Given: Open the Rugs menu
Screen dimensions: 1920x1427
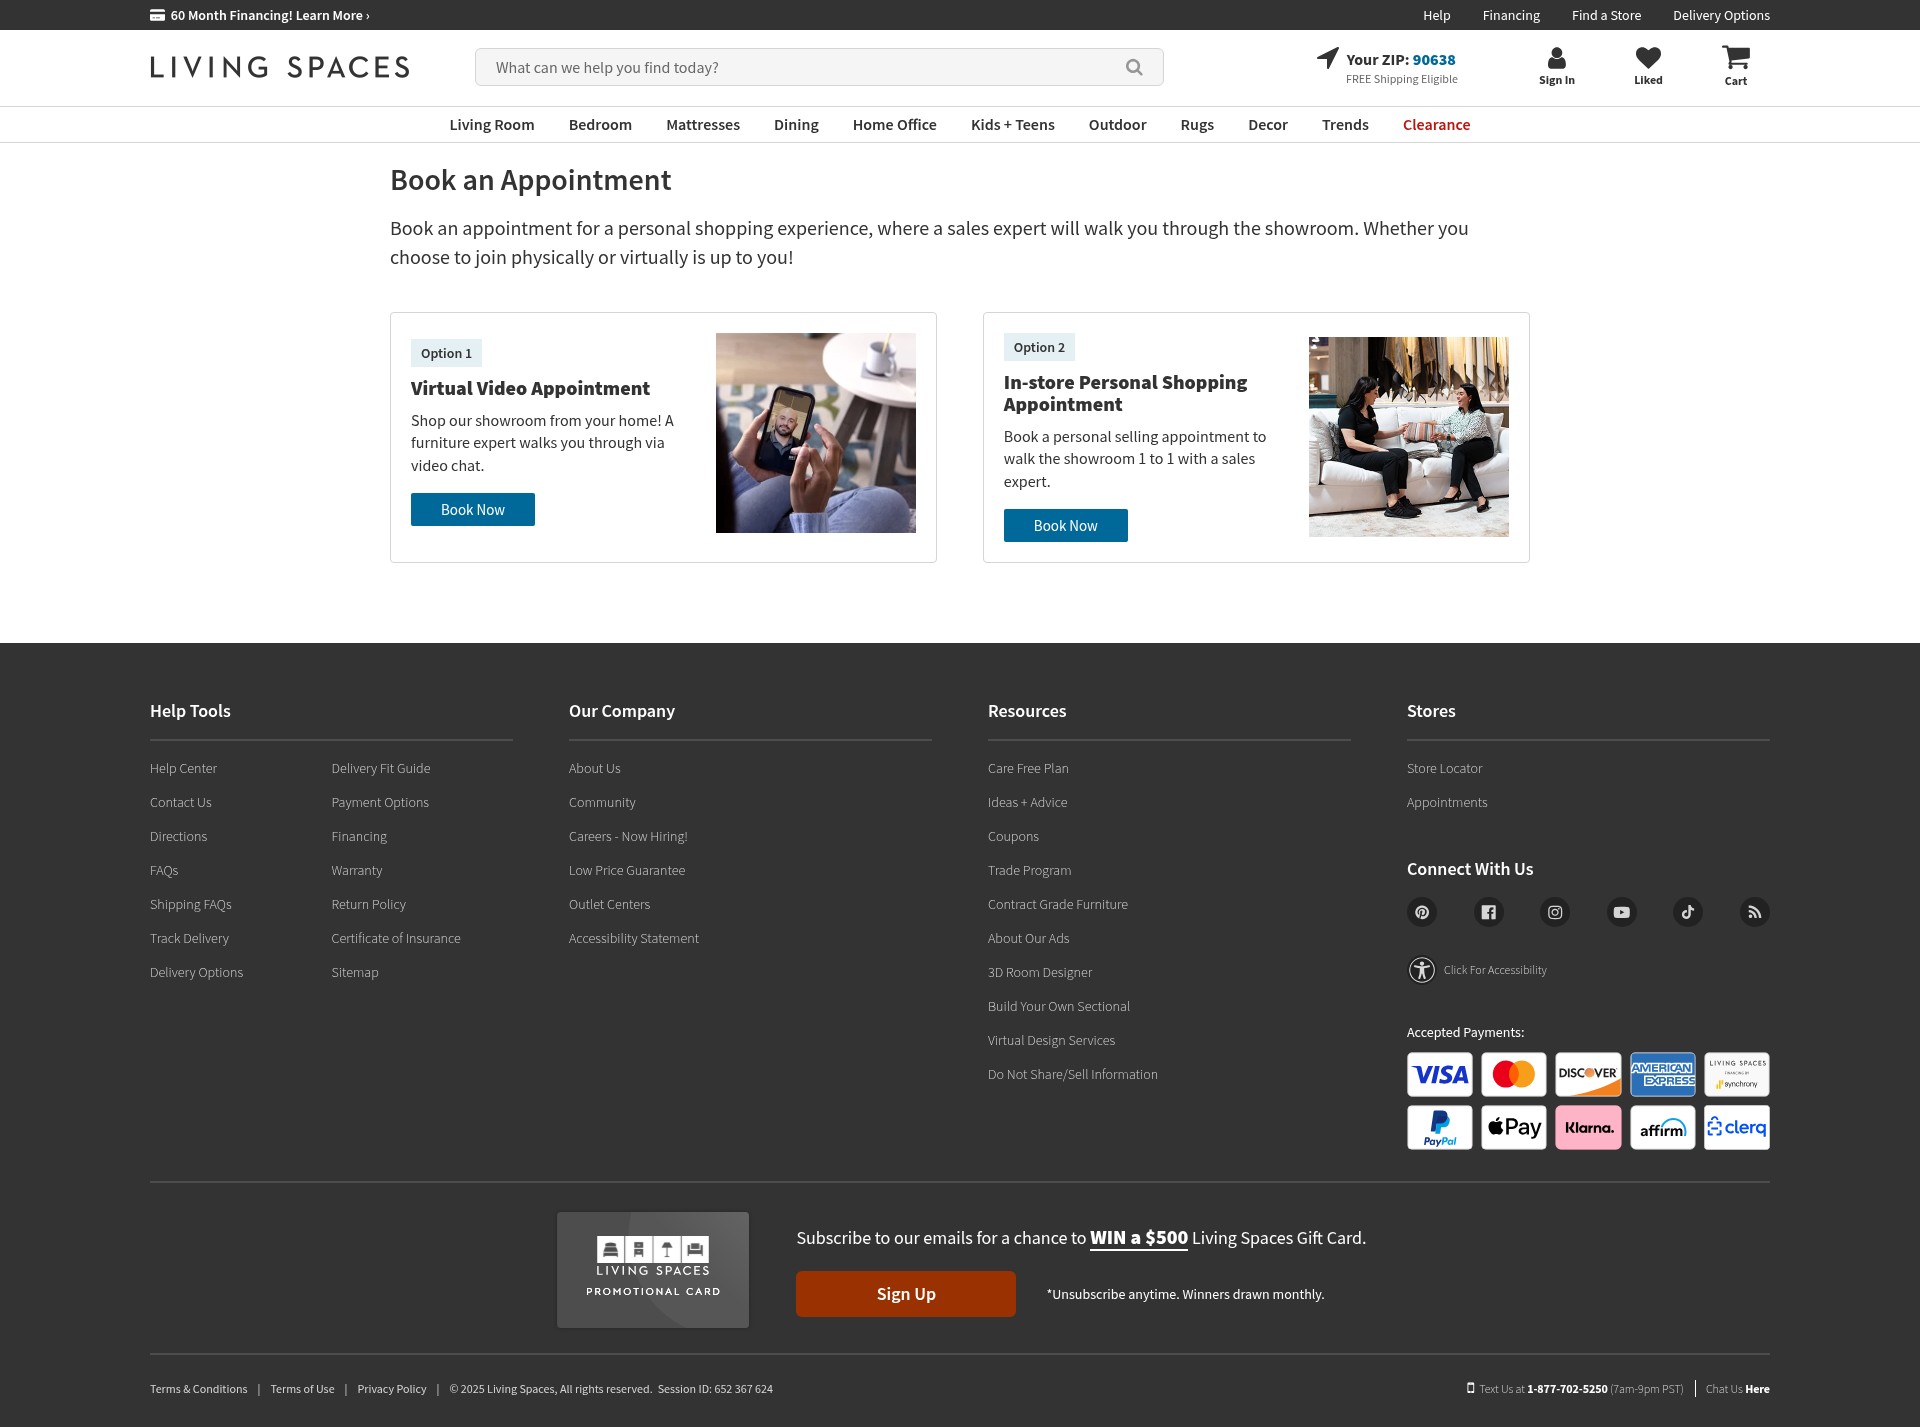Looking at the screenshot, I should pyautogui.click(x=1197, y=125).
